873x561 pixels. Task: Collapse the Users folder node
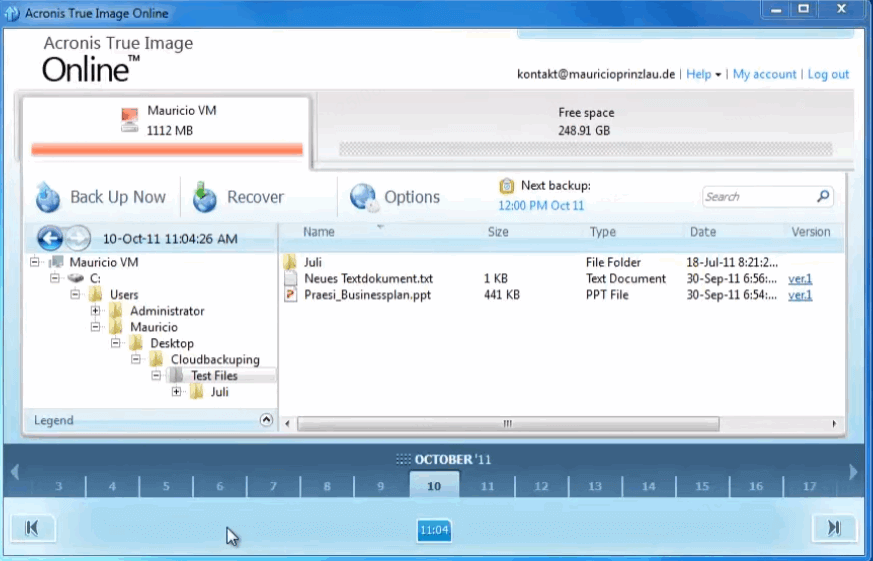75,294
